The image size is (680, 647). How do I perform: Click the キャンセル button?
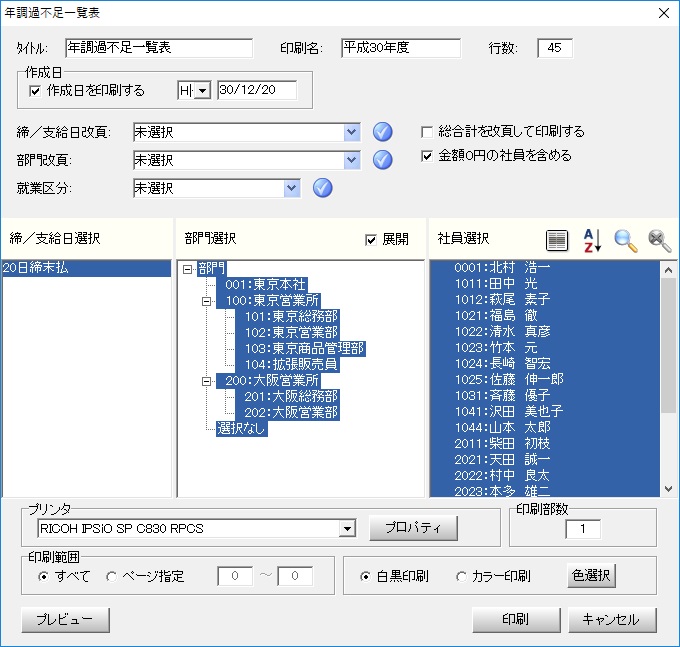pos(612,620)
